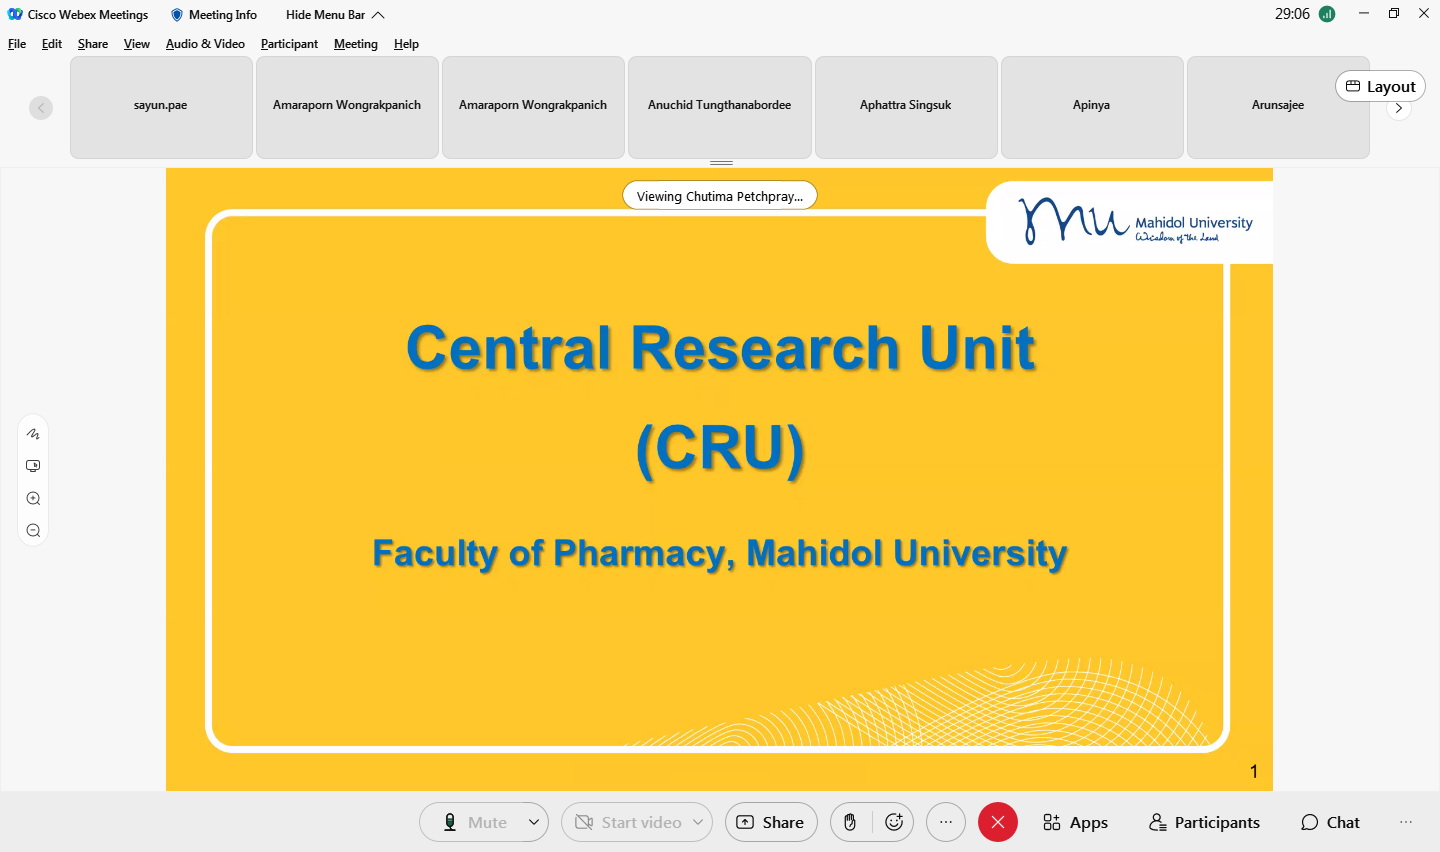Open the Audio & Video menu
Image resolution: width=1440 pixels, height=852 pixels.
click(x=205, y=44)
